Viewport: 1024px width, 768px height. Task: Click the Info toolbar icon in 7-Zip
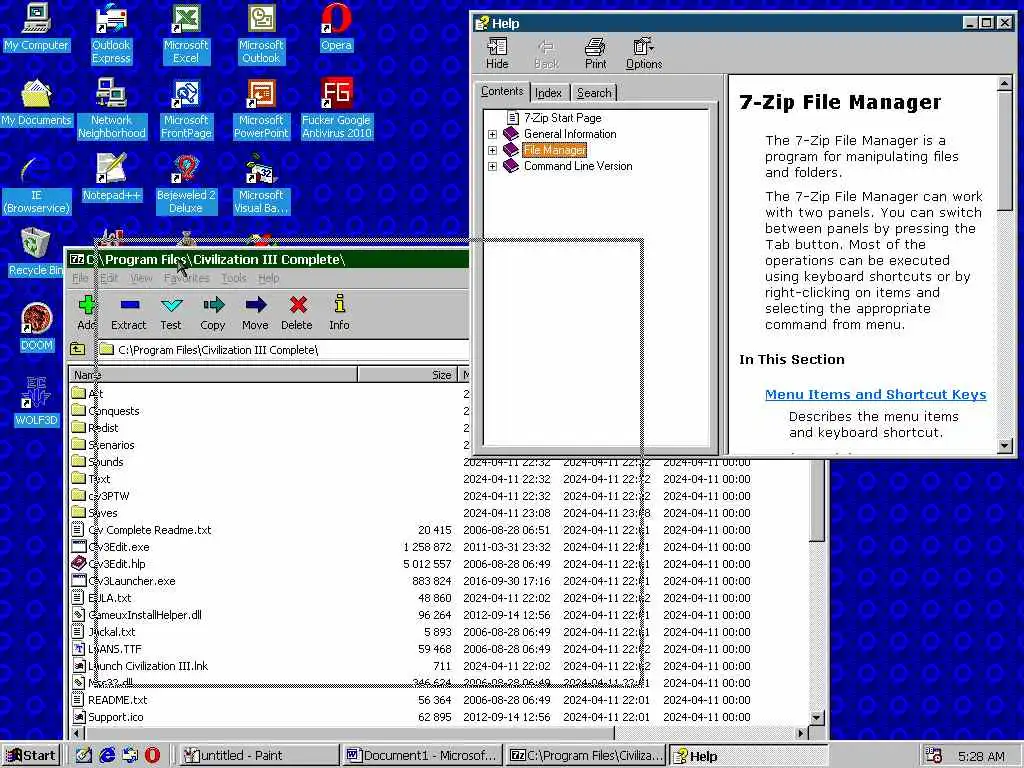point(339,313)
